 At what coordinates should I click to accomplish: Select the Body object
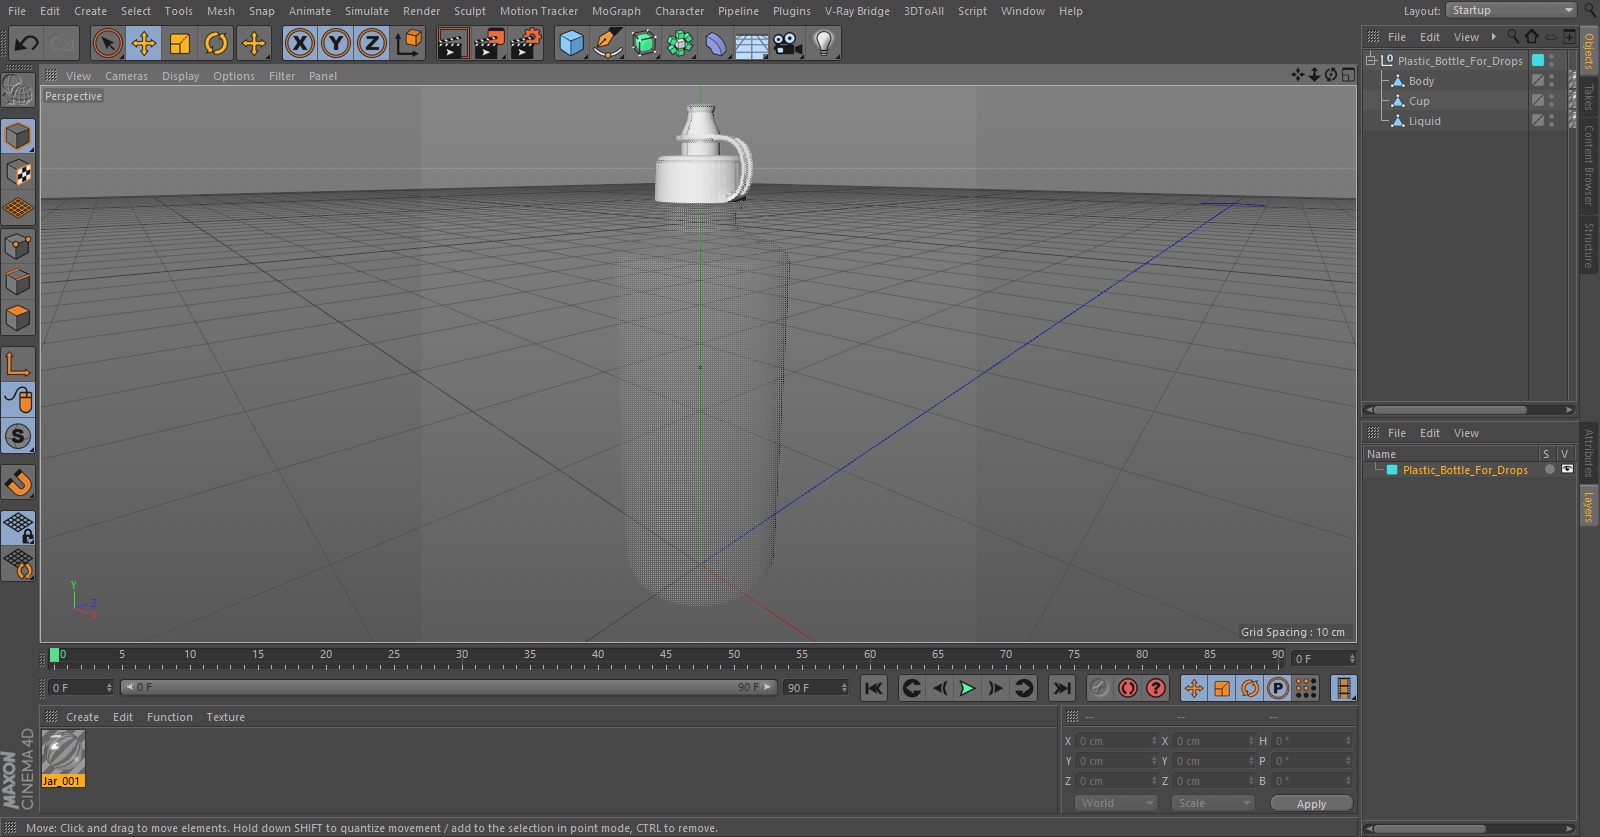click(1421, 81)
